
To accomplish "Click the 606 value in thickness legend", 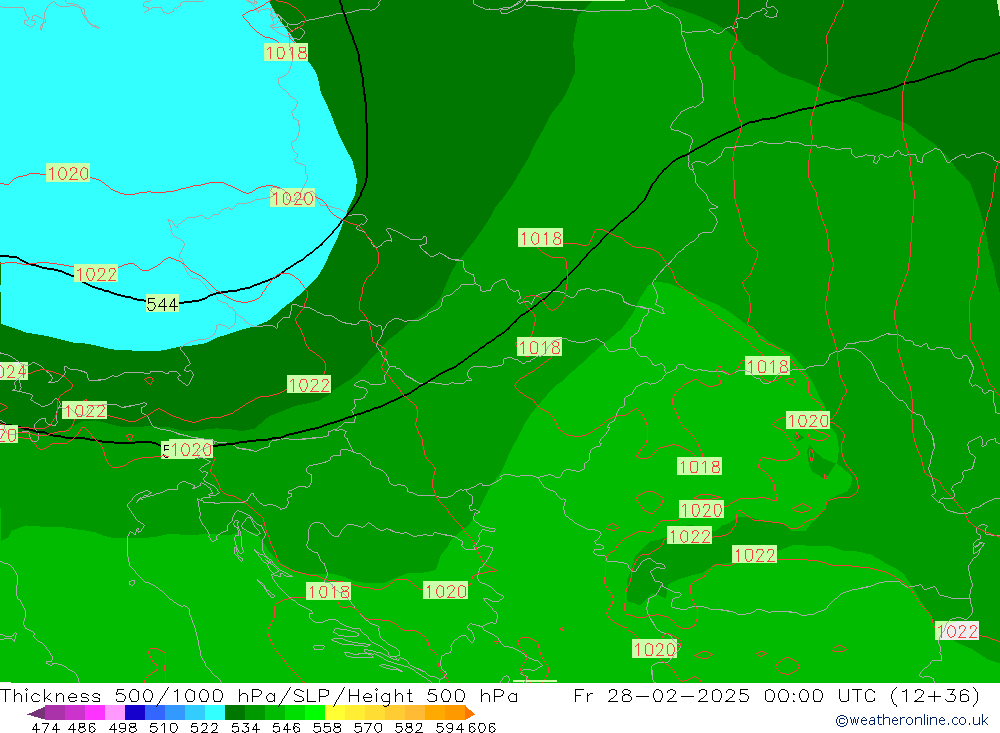I will (x=482, y=727).
